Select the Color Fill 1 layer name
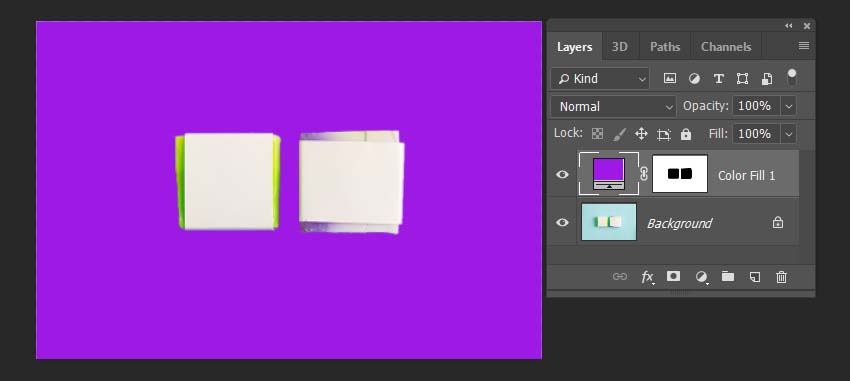The image size is (850, 381). coord(746,176)
